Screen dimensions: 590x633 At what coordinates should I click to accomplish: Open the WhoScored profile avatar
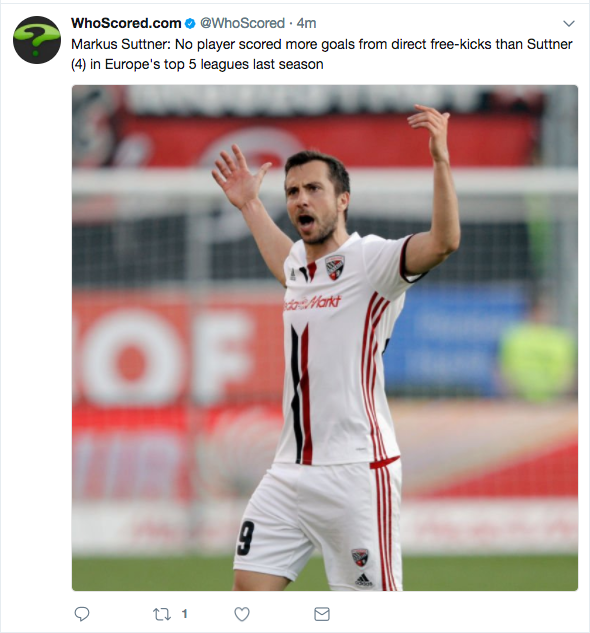coord(37,40)
